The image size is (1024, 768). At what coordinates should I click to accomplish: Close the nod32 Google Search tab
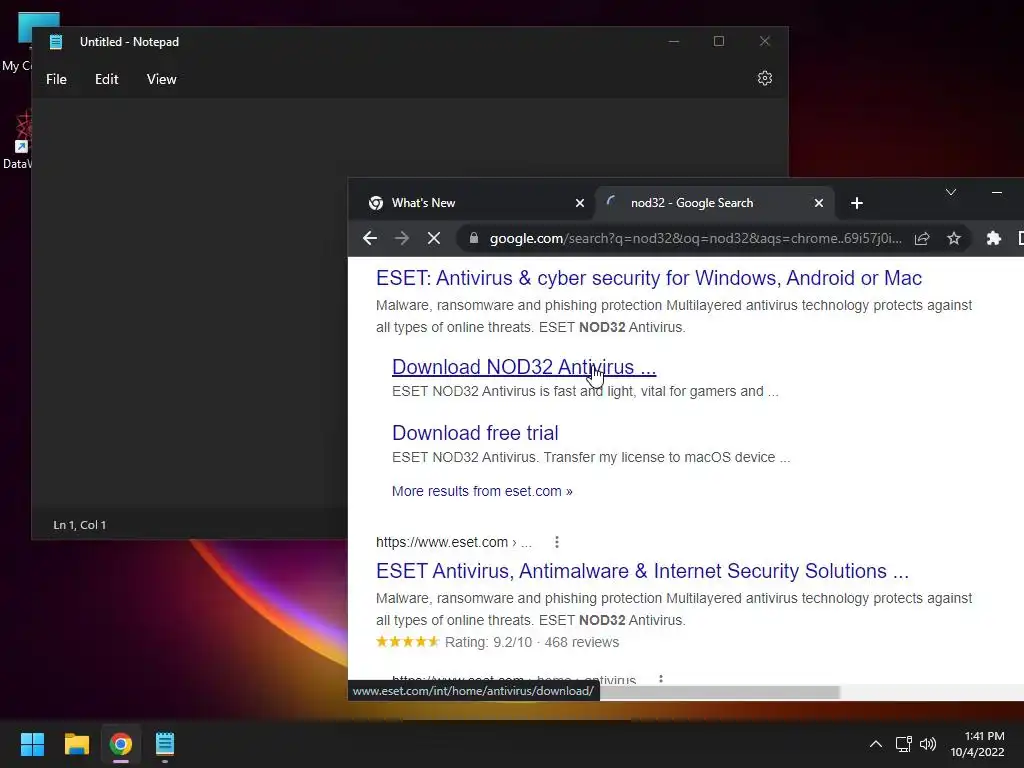(x=818, y=203)
